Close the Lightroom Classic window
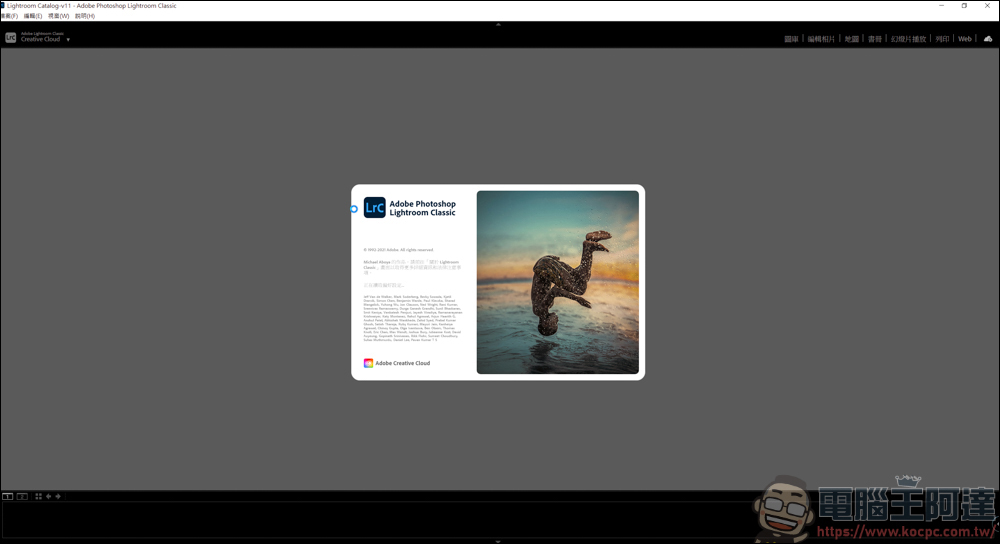The image size is (1000, 544). coord(987,6)
